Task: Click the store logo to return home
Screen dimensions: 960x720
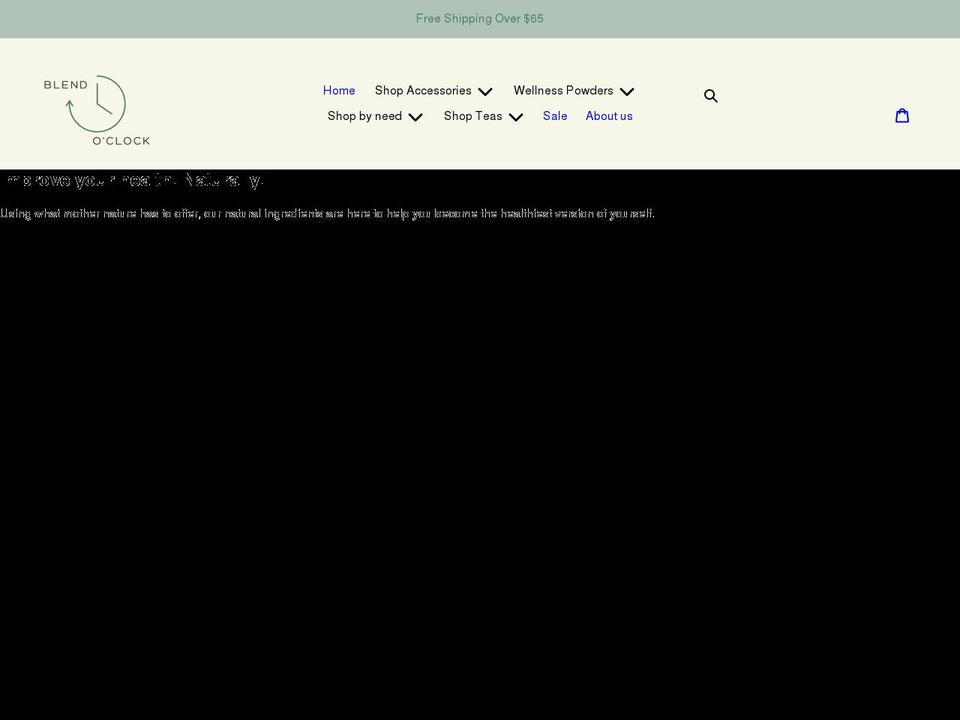Action: coord(96,108)
